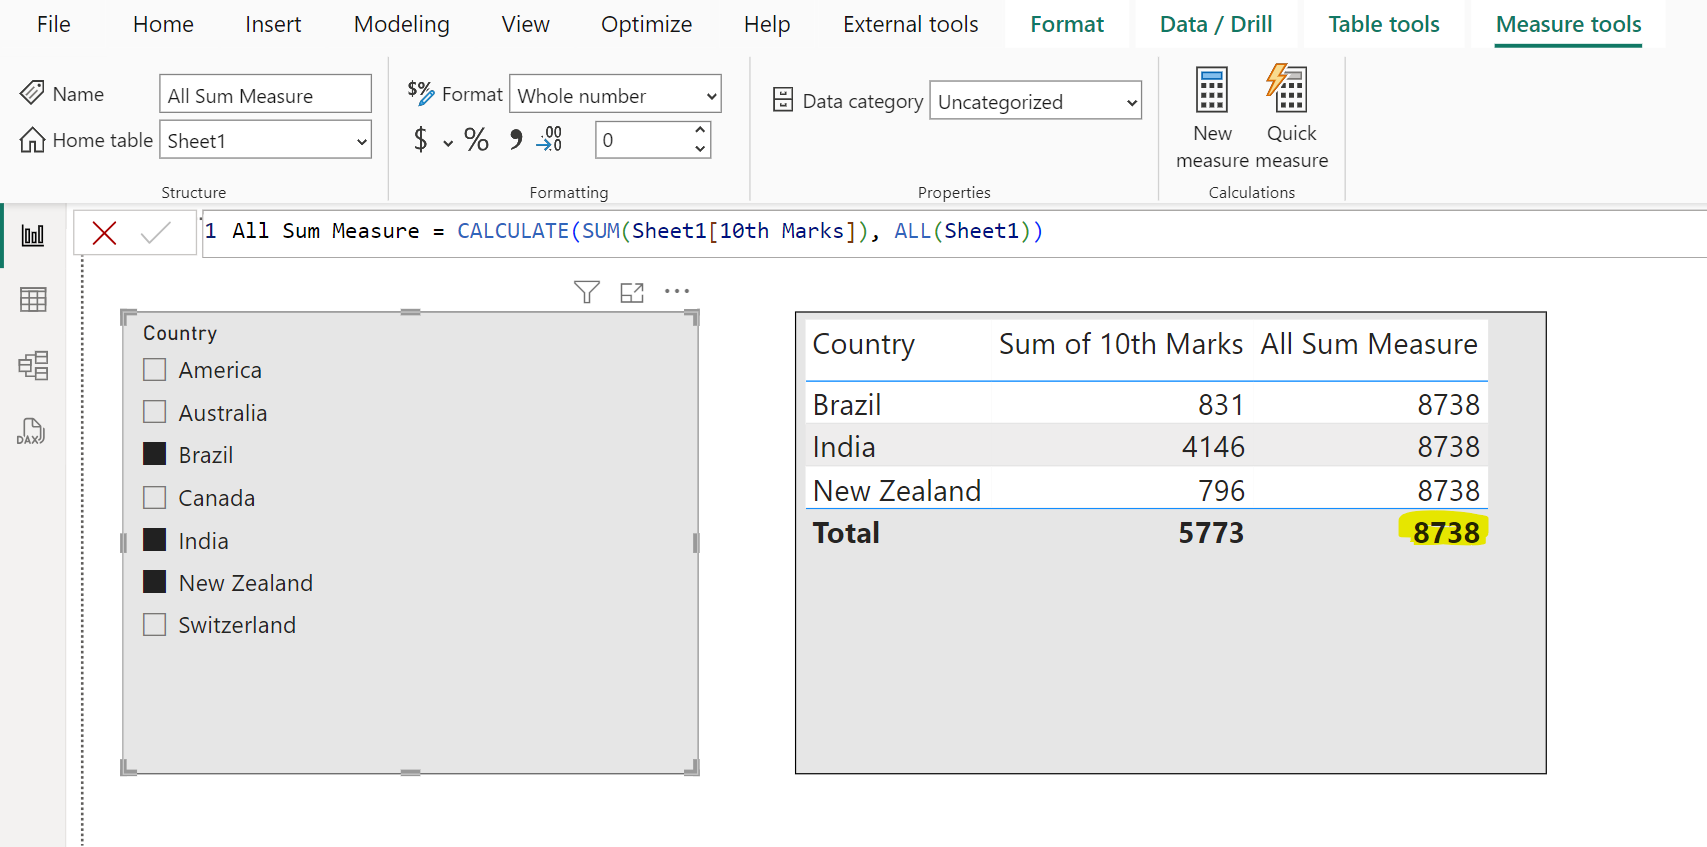Switch to the Table view sidebar icon
Image resolution: width=1707 pixels, height=847 pixels.
[33, 300]
